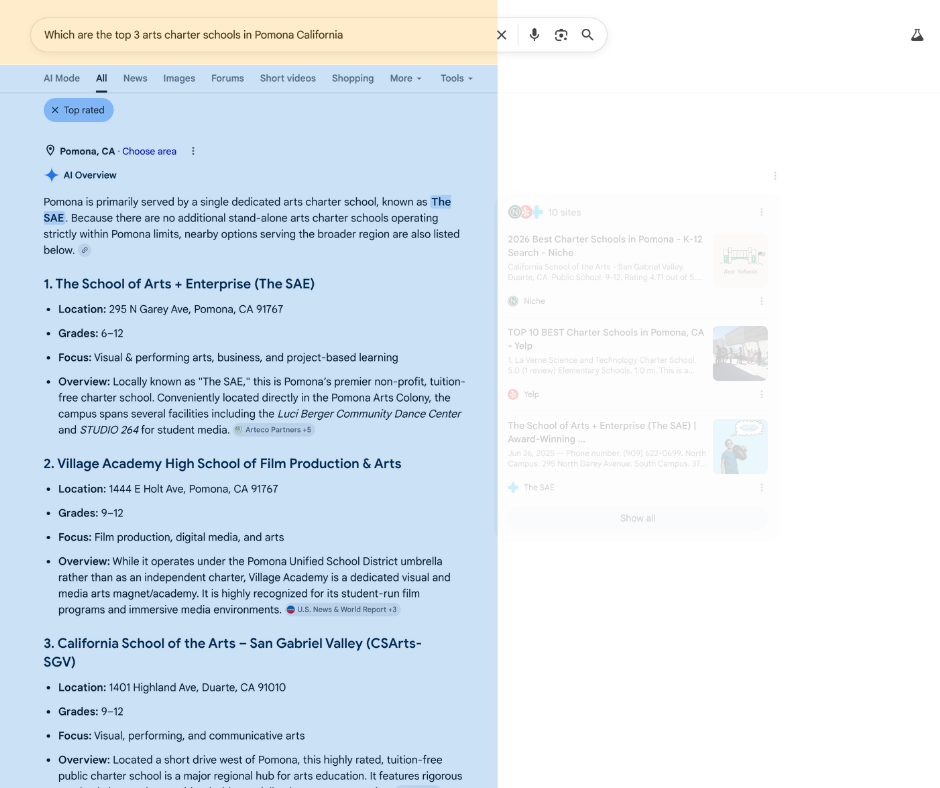This screenshot has height=788, width=940.
Task: Open three-dot menu for the Niche source
Action: [761, 301]
